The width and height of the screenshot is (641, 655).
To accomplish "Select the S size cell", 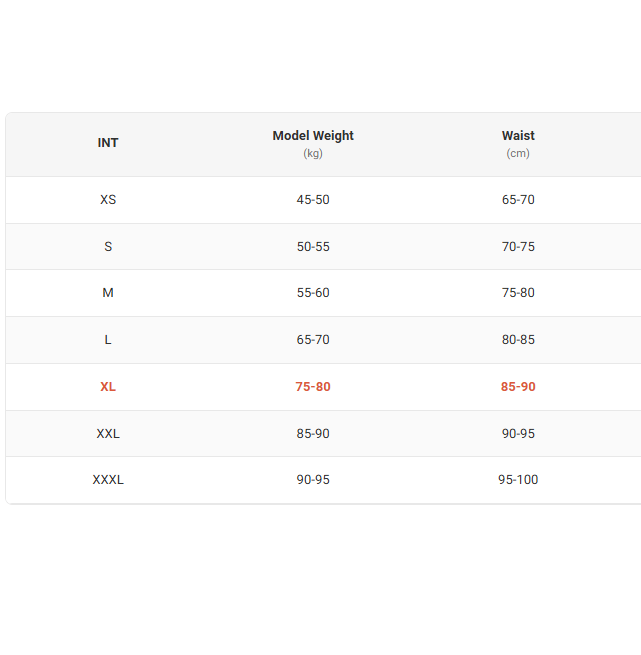I will [x=108, y=247].
